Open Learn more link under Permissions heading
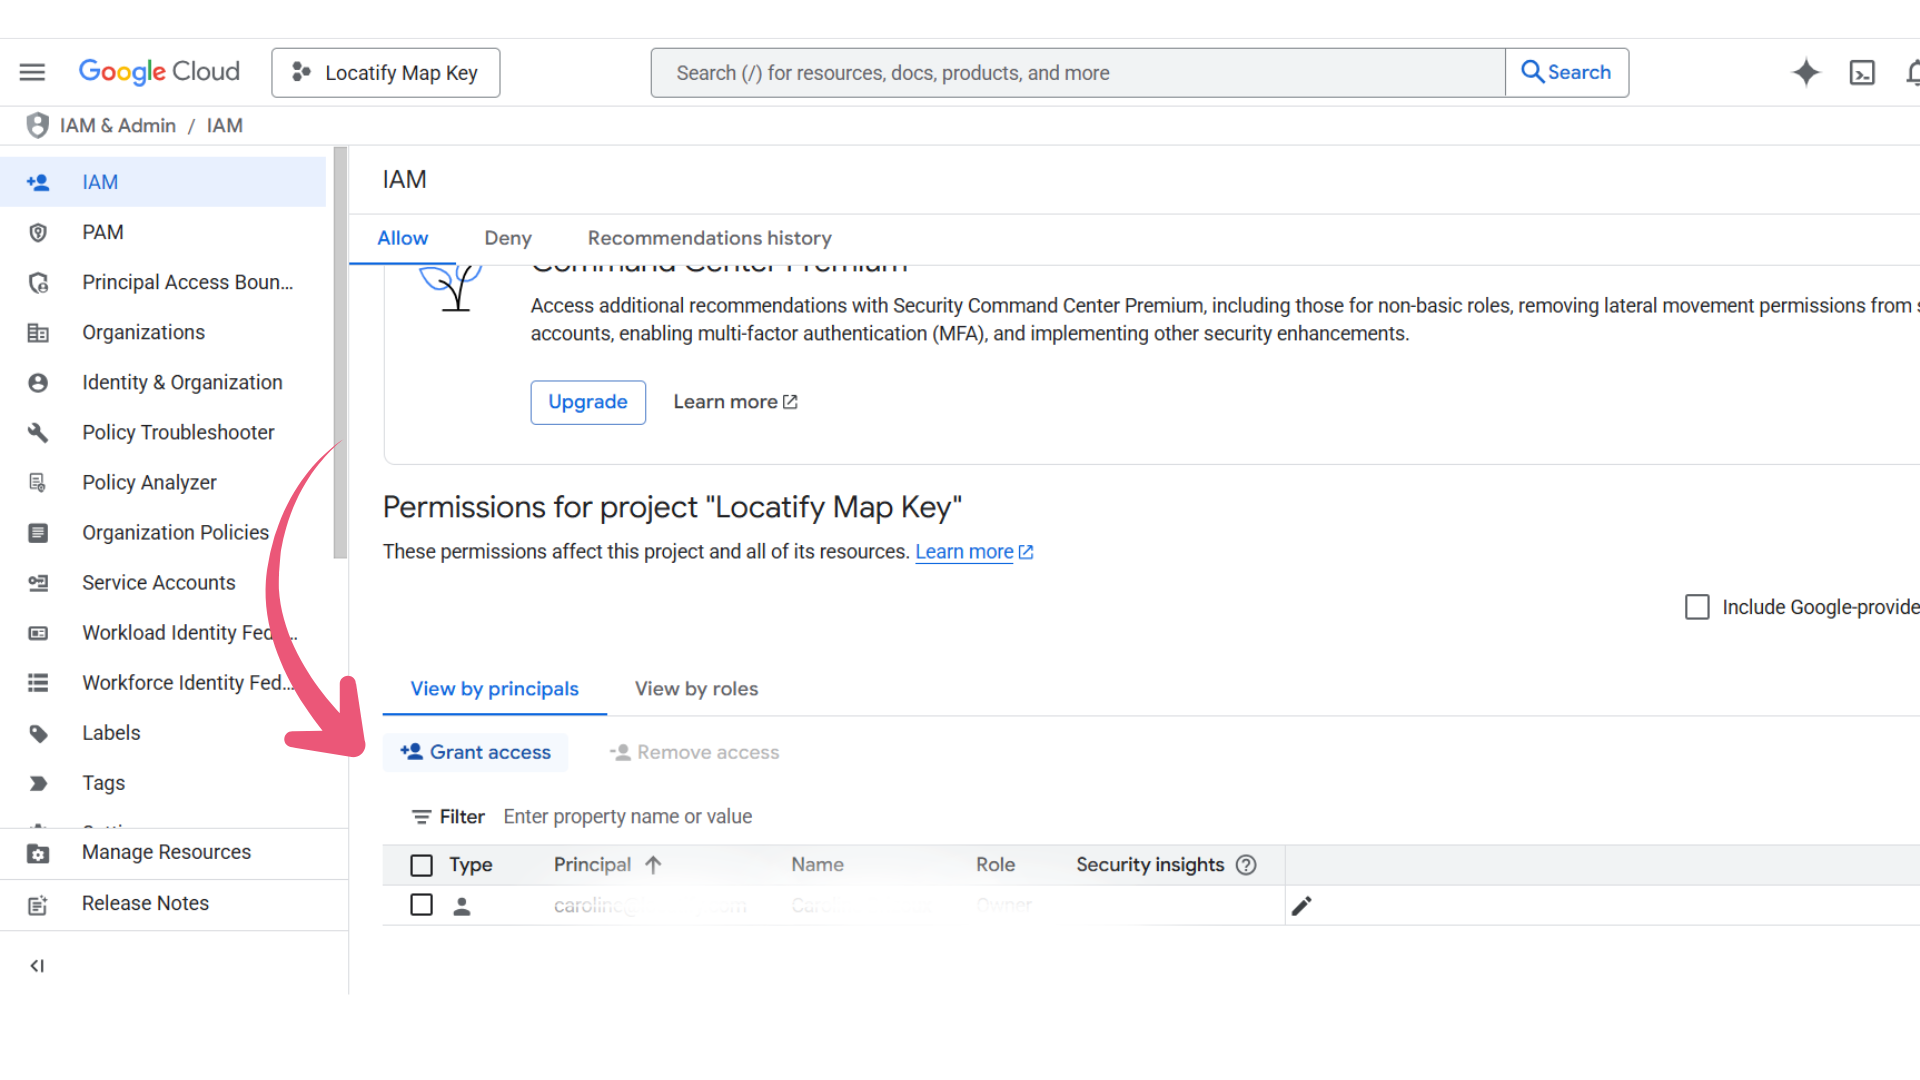 [974, 552]
